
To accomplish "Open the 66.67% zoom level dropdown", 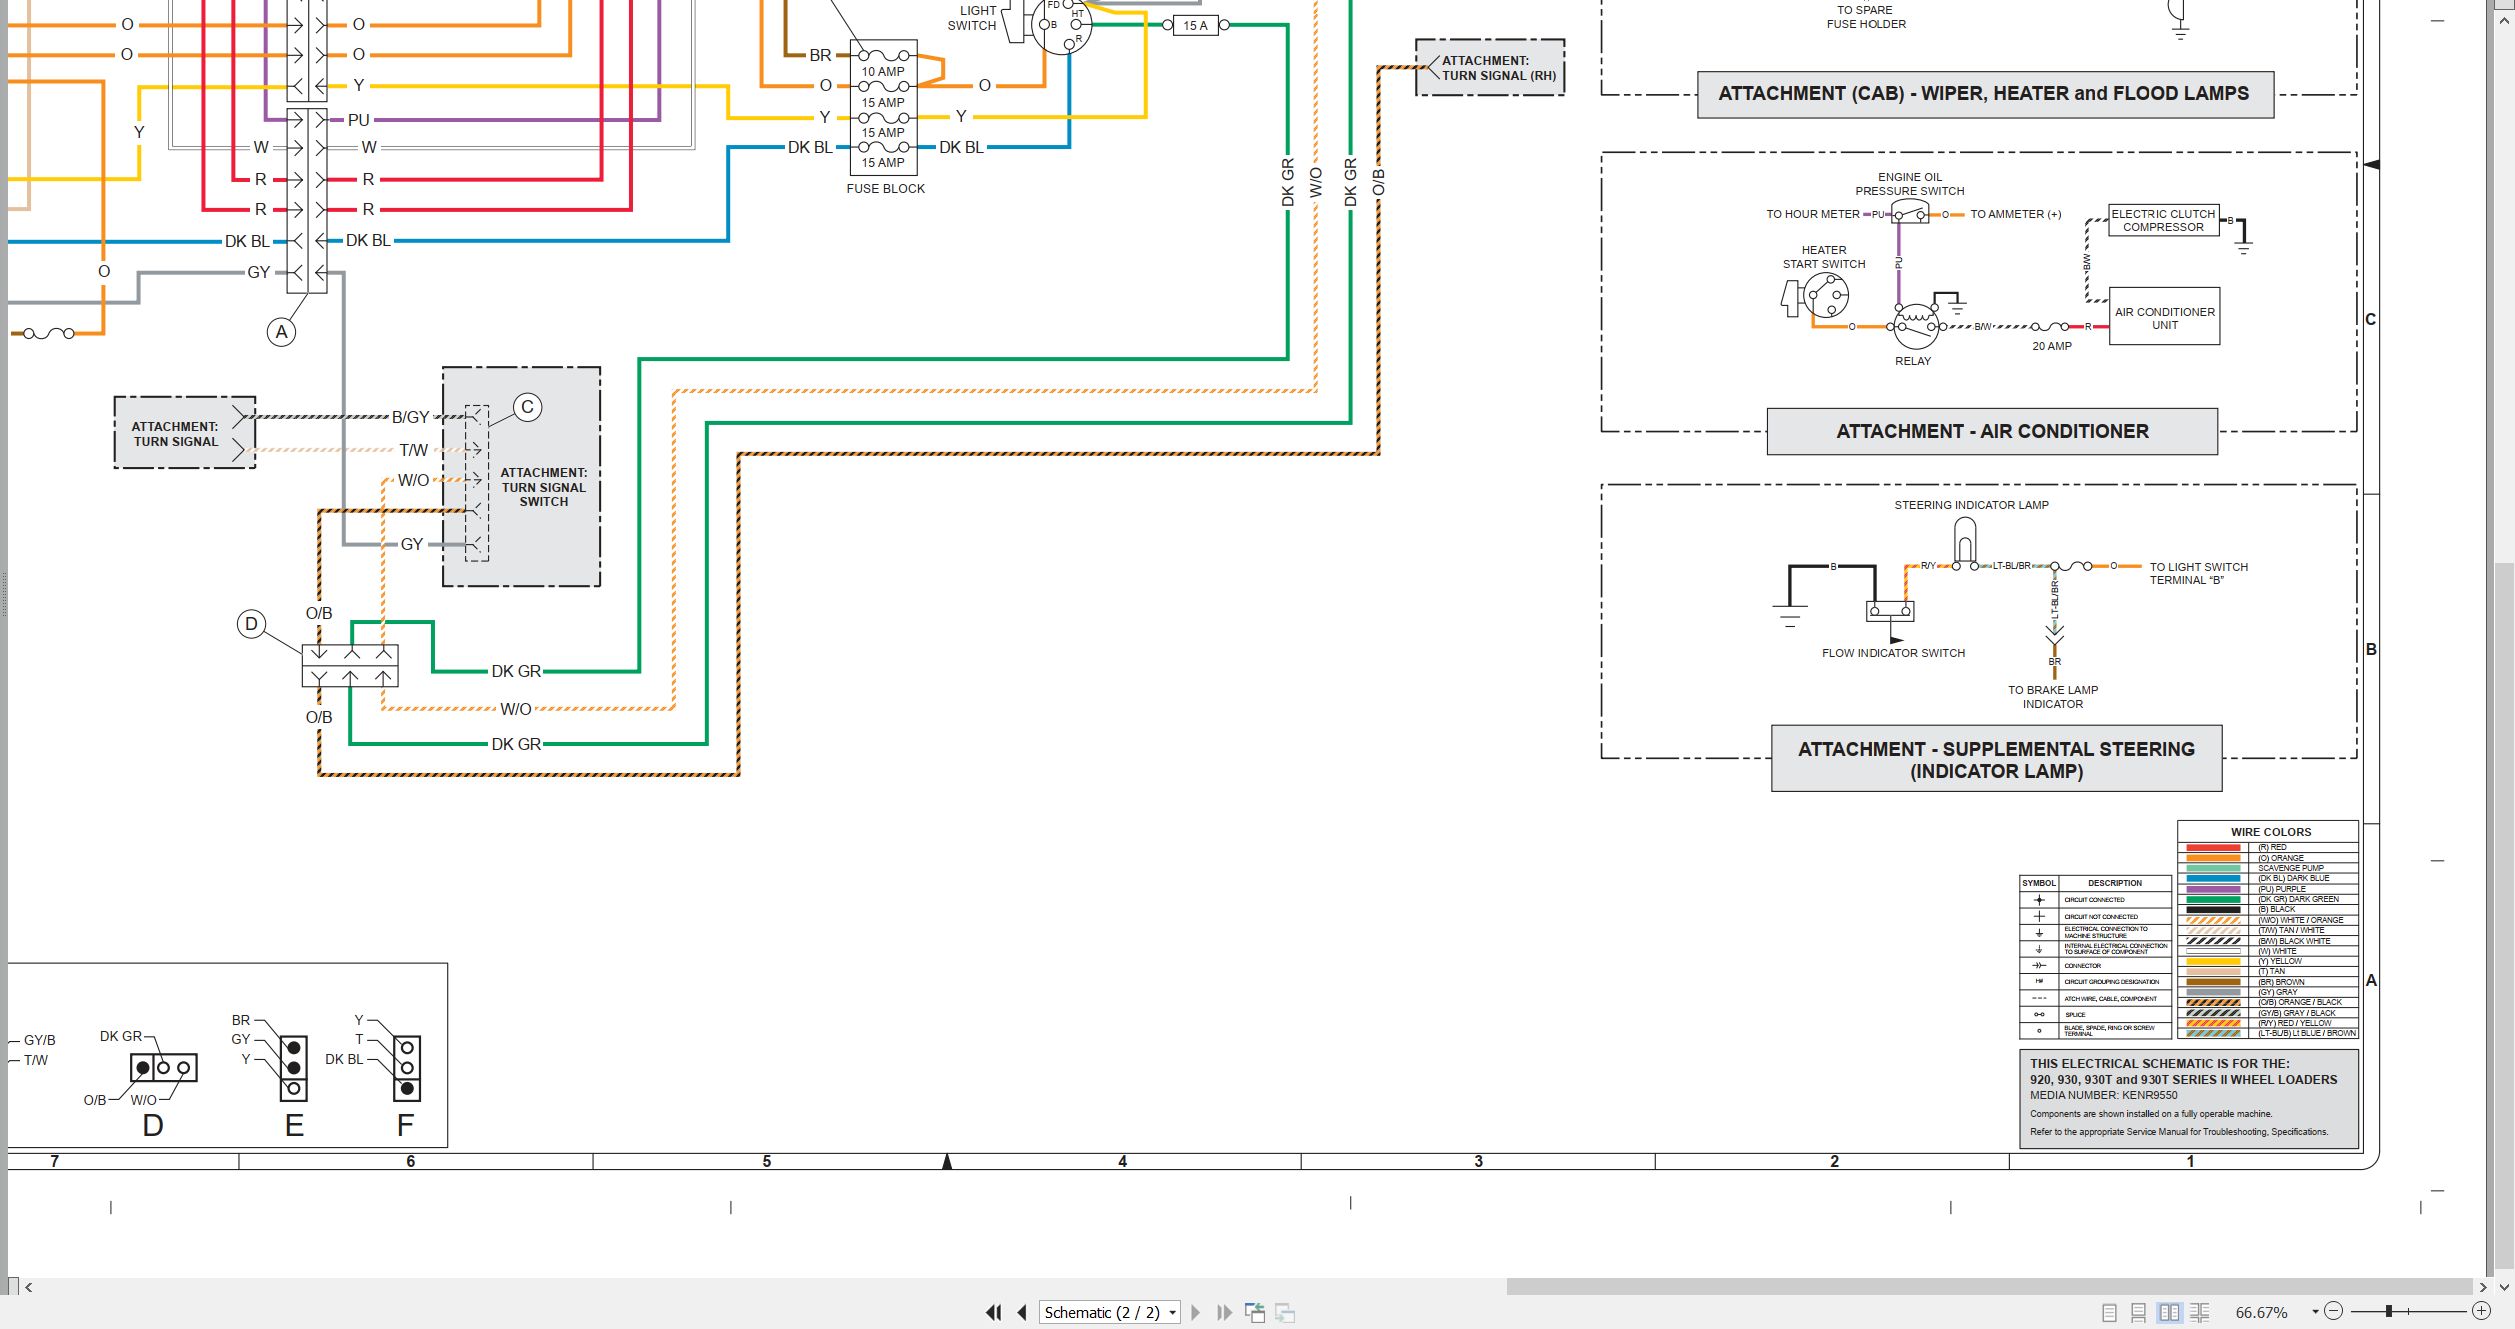I will pos(2315,1312).
